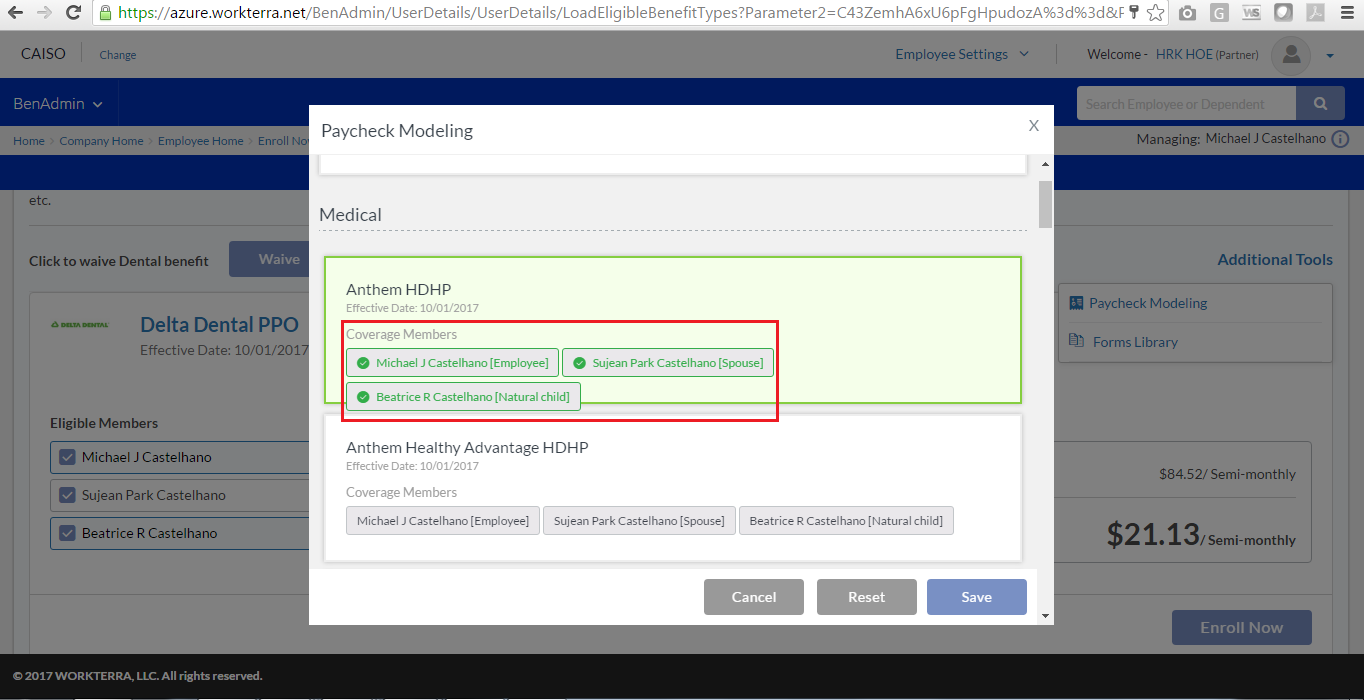Go to Company Home breadcrumb
The height and width of the screenshot is (700, 1364).
coord(101,141)
